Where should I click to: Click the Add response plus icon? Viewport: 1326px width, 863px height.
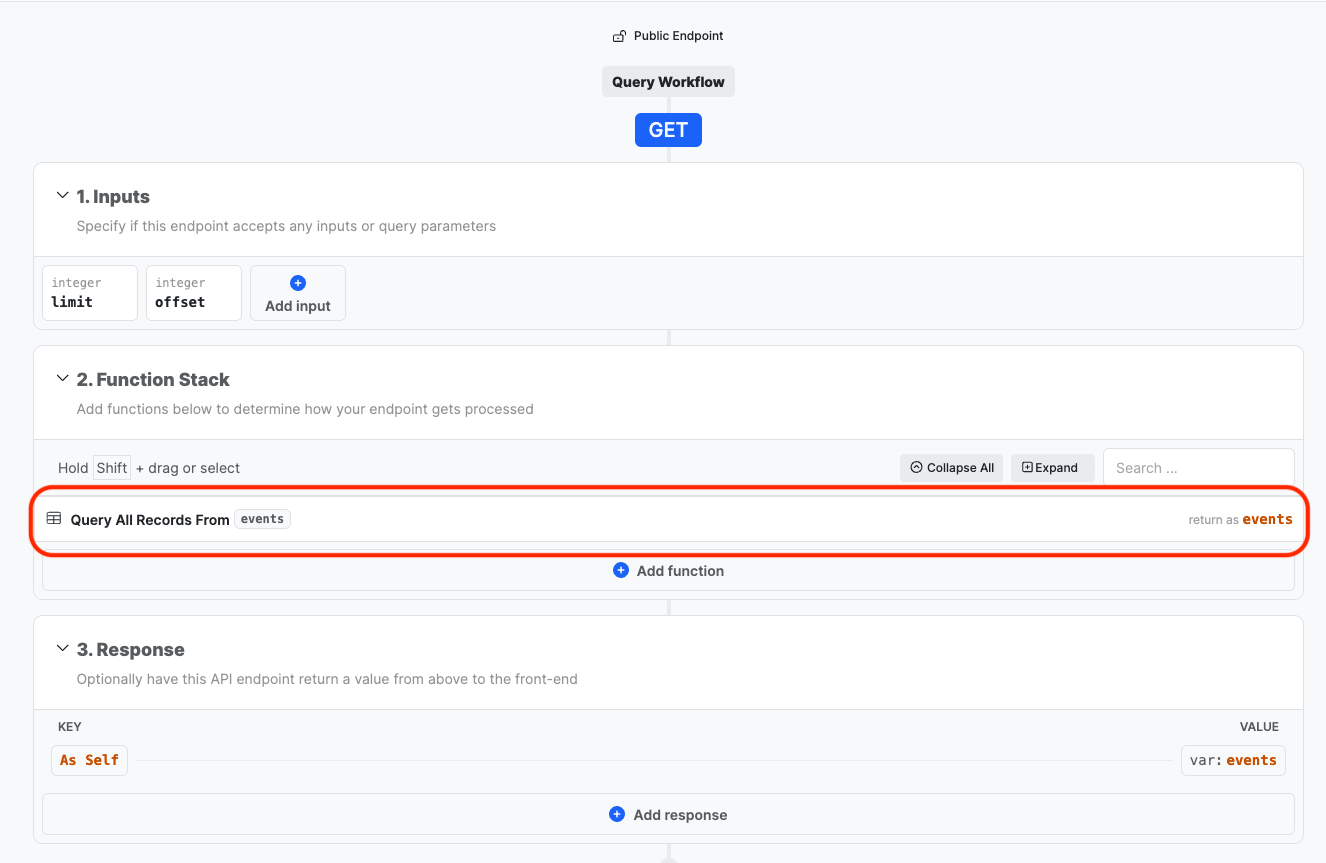click(x=617, y=814)
